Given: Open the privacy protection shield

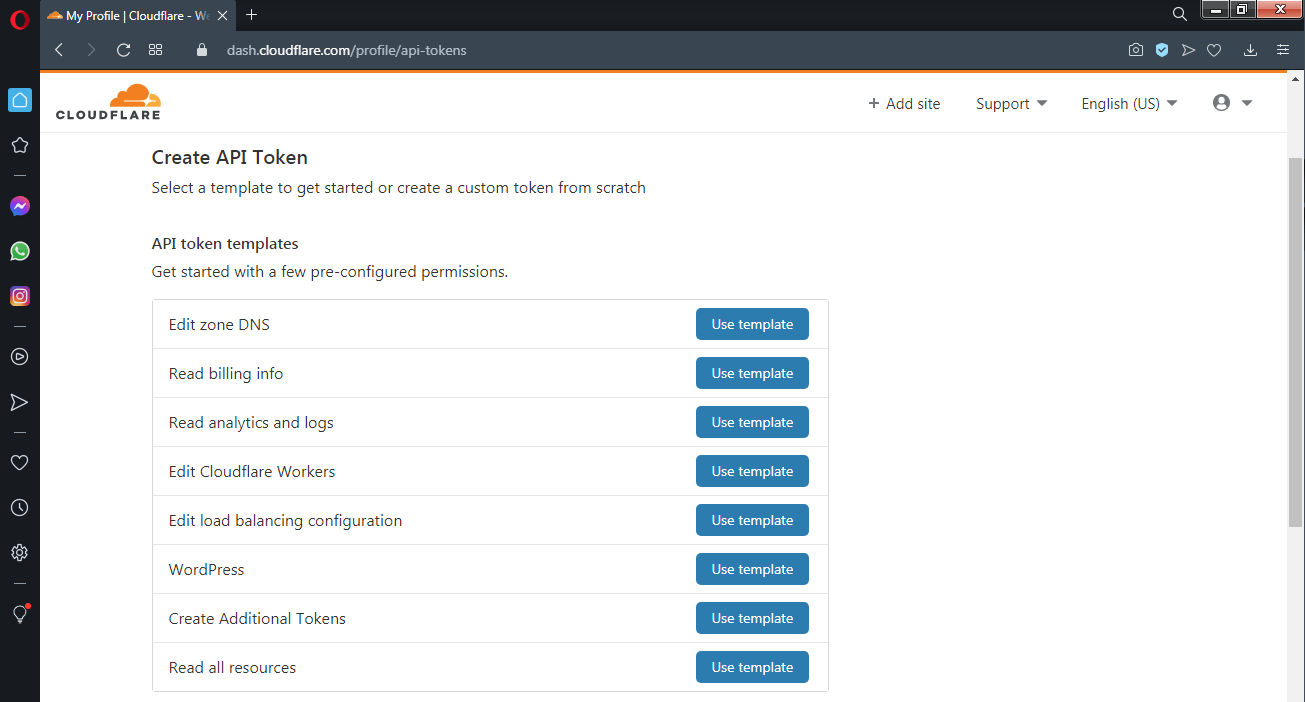Looking at the screenshot, I should point(1162,50).
